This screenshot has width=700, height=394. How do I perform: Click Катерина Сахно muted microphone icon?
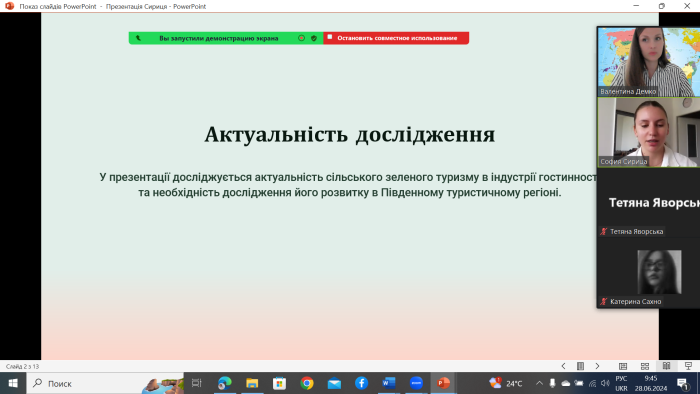604,301
